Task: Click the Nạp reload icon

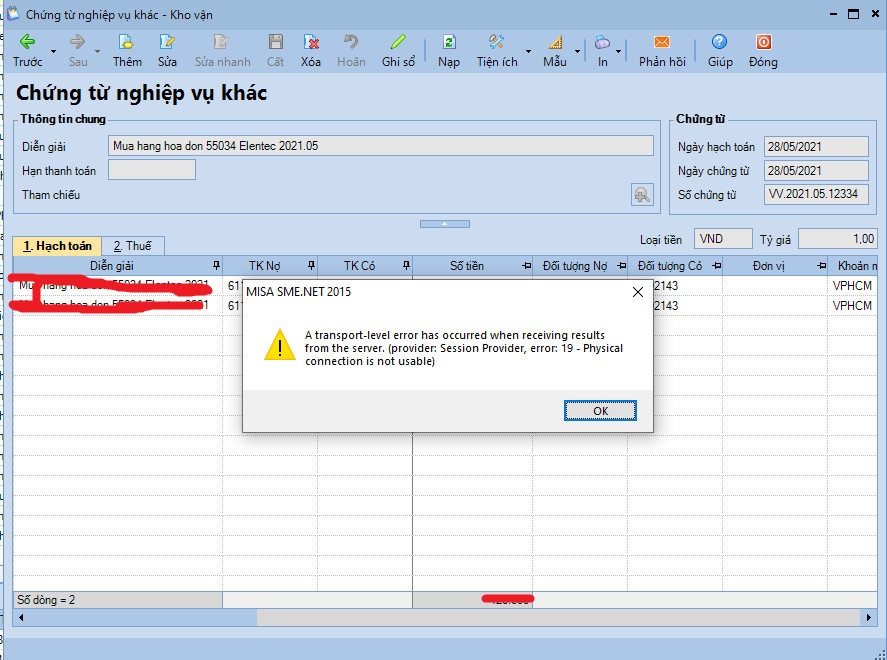Action: pos(449,42)
